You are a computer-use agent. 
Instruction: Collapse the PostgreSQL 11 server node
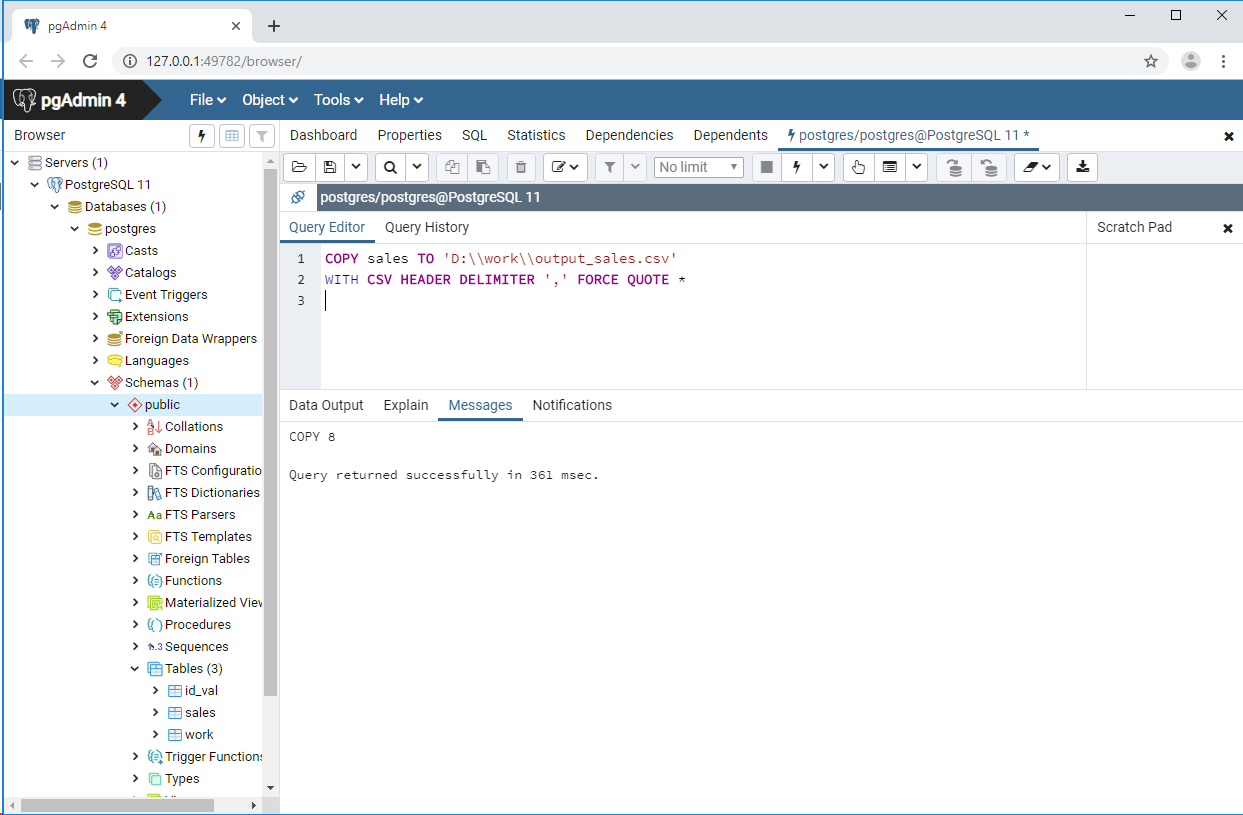[35, 184]
